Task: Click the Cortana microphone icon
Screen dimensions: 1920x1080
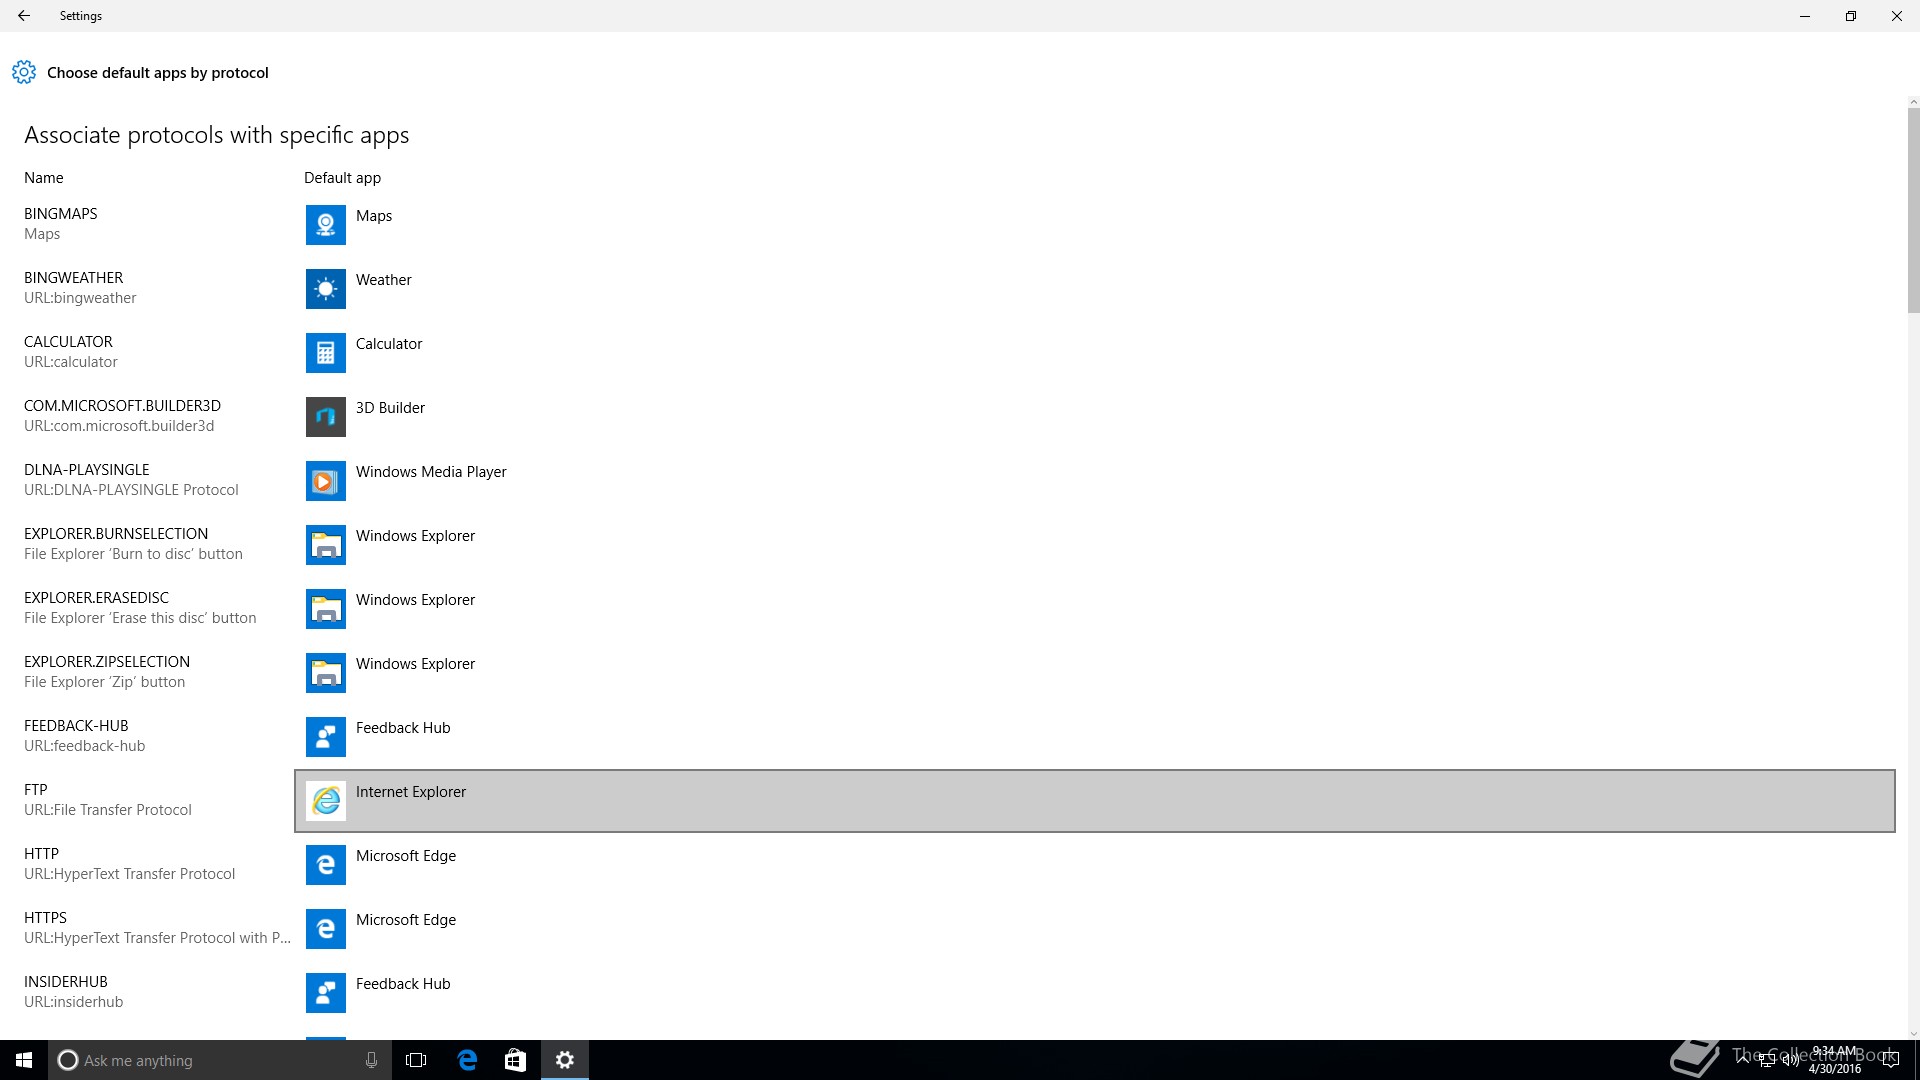Action: pos(371,1060)
